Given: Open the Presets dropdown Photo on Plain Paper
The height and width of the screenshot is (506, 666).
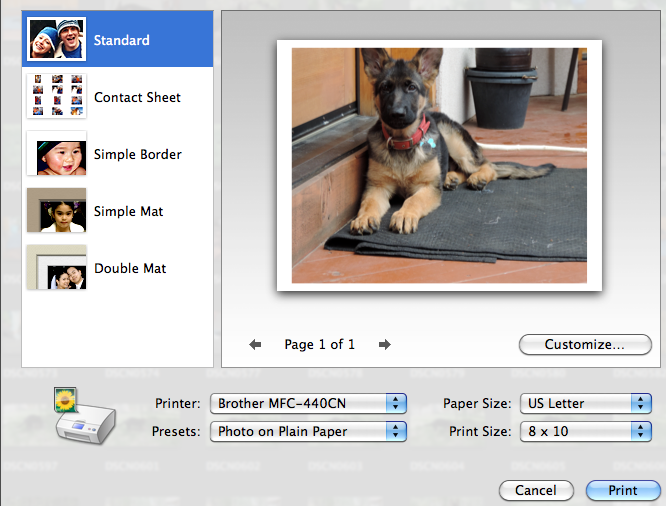Looking at the screenshot, I should tap(308, 431).
